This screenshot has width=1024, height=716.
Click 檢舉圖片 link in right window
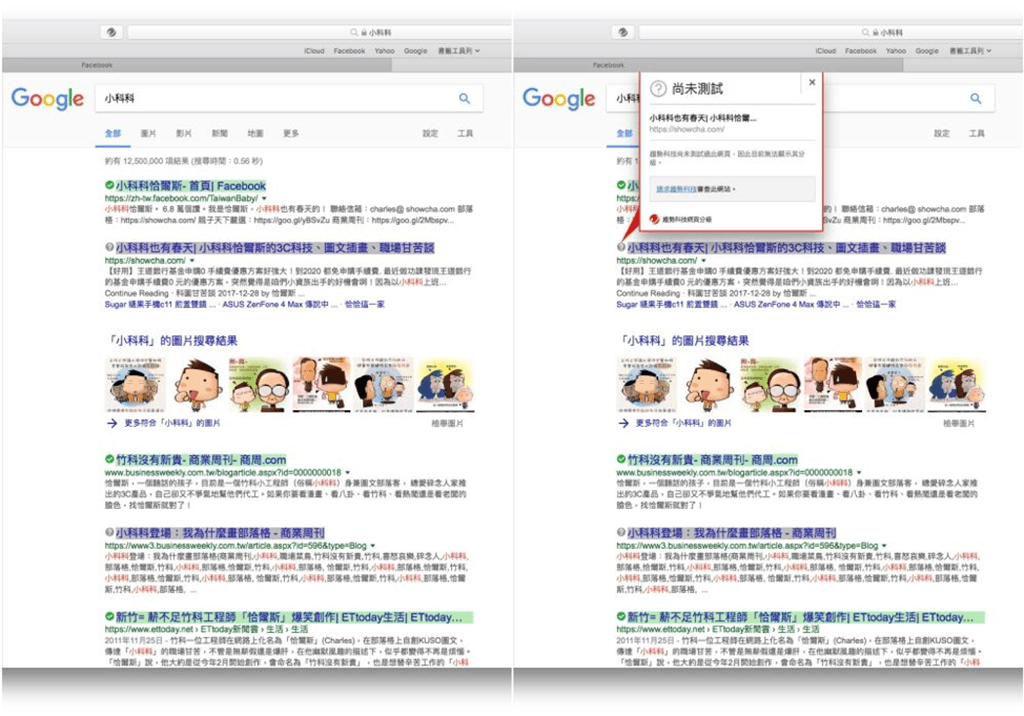pos(959,423)
